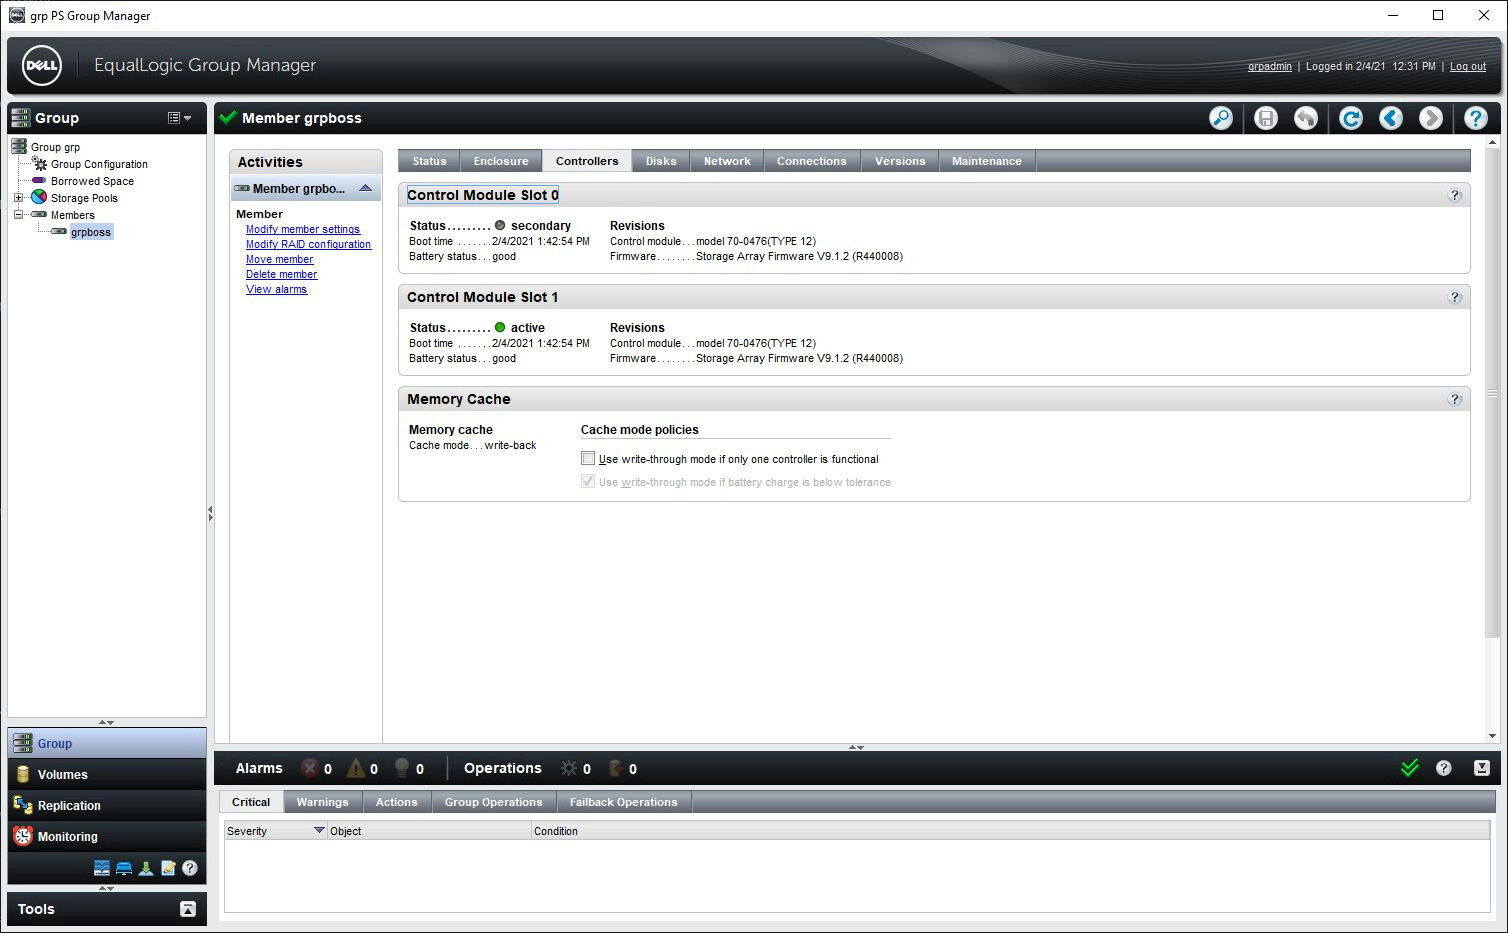Enable write-through mode if one controller functional
Viewport: 1508px width, 933px height.
coord(588,458)
